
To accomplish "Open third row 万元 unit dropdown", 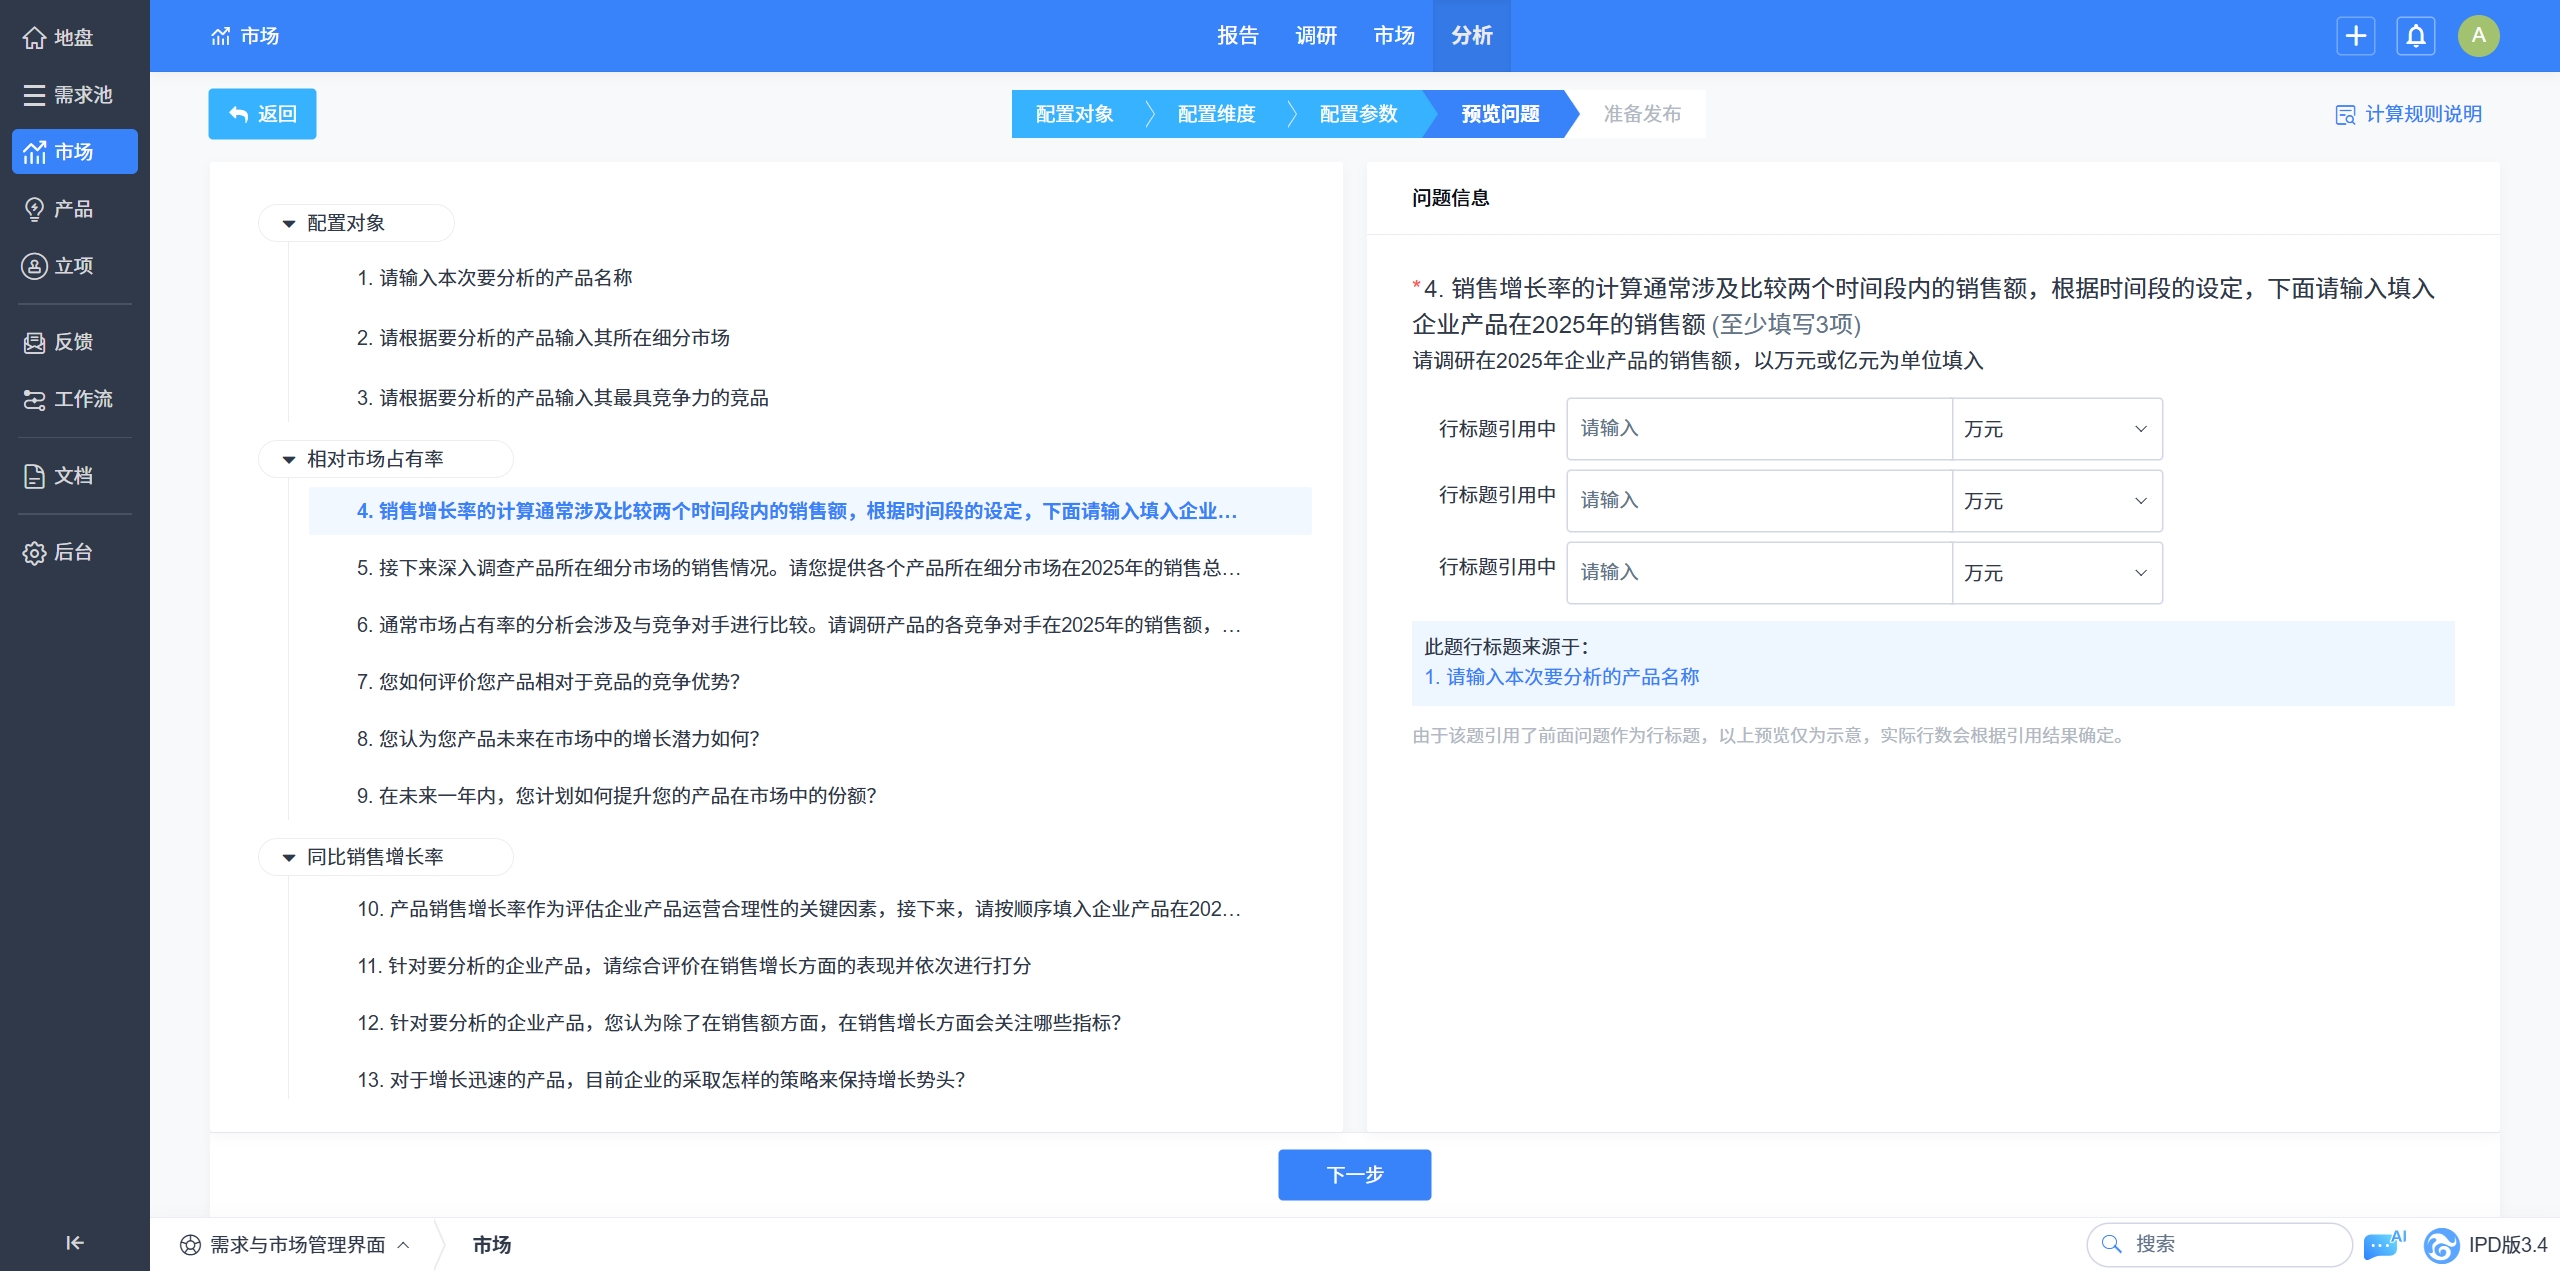I will tap(2056, 573).
